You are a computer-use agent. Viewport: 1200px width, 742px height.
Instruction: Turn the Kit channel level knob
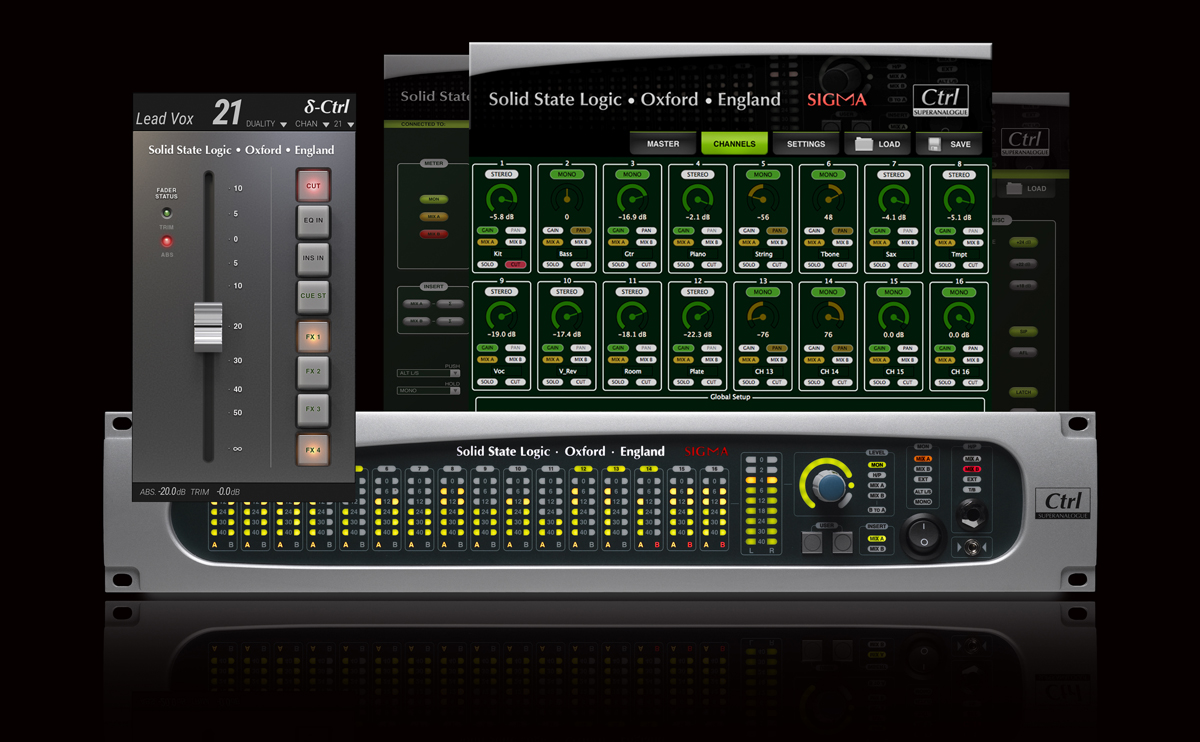point(502,200)
